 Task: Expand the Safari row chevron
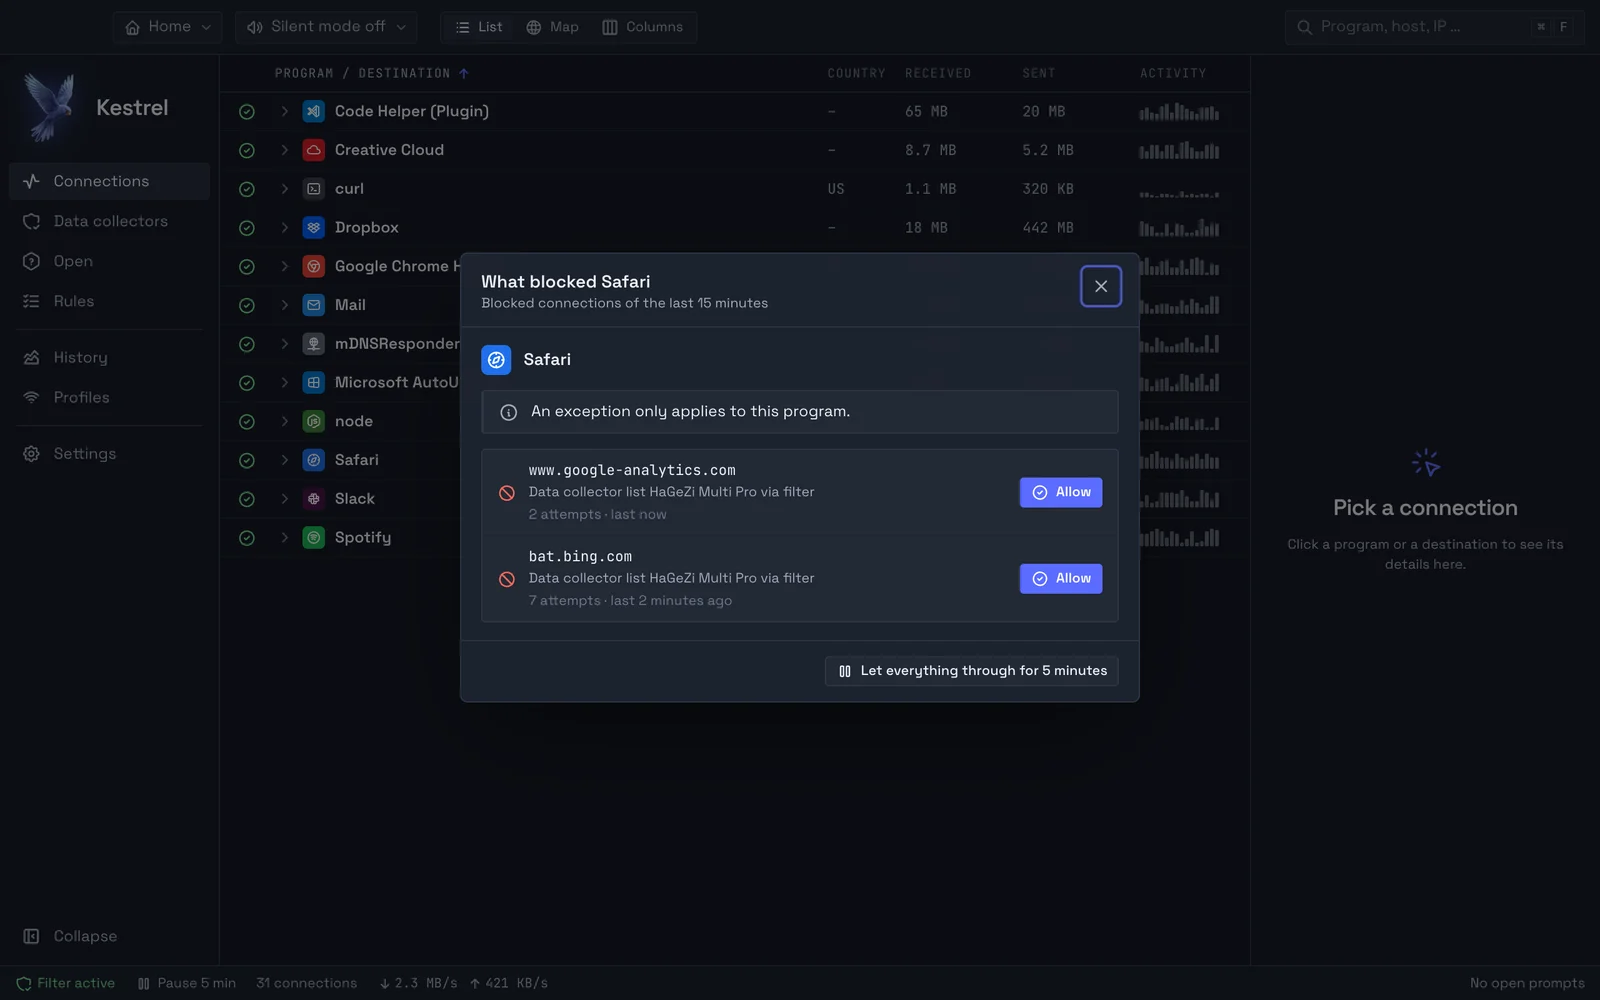pos(284,460)
